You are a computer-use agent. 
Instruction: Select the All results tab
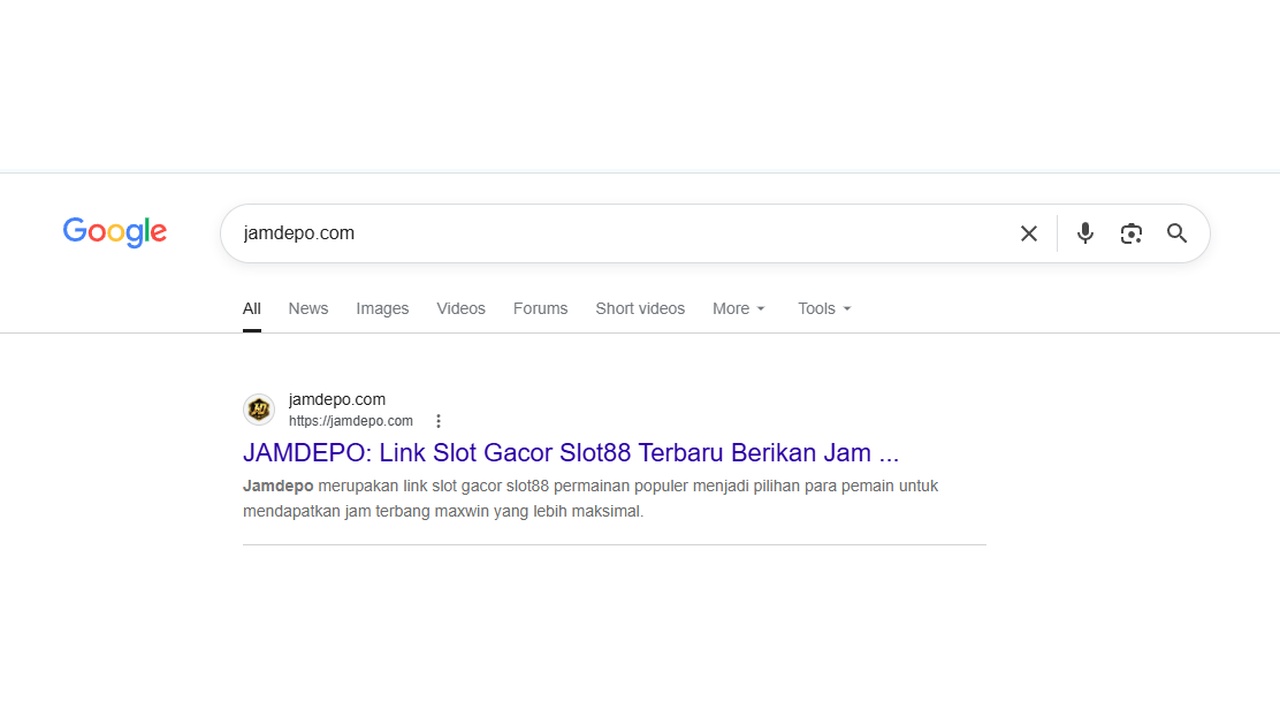[252, 308]
